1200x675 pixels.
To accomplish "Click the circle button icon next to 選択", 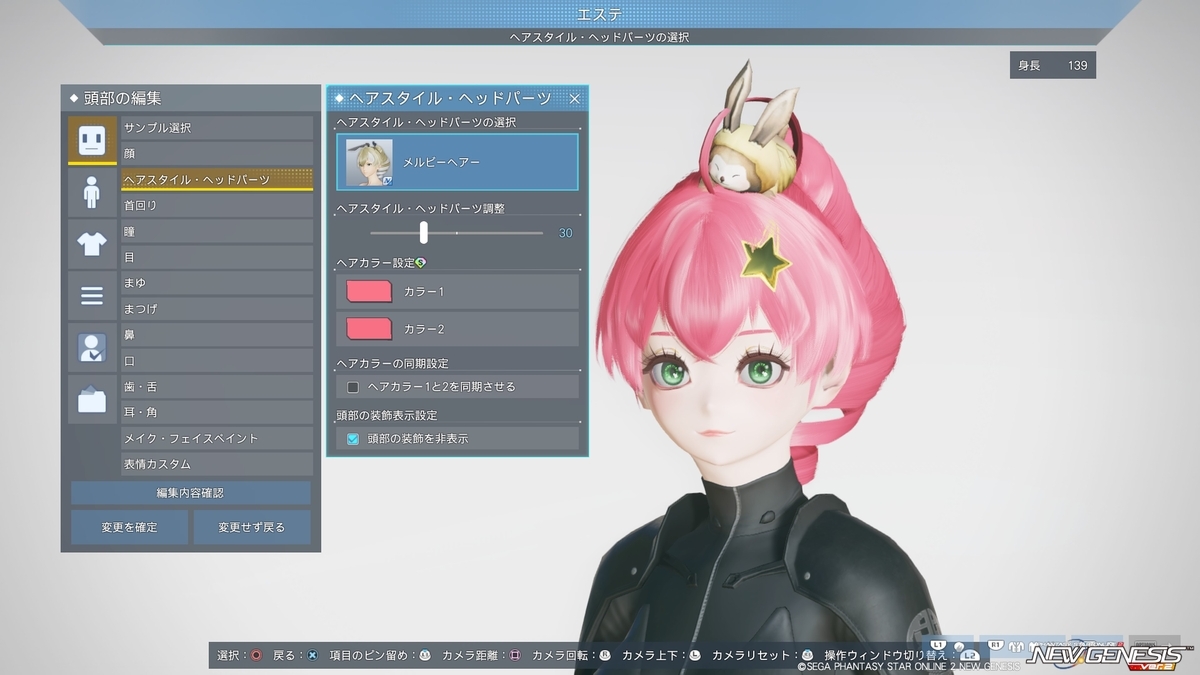I will (257, 655).
